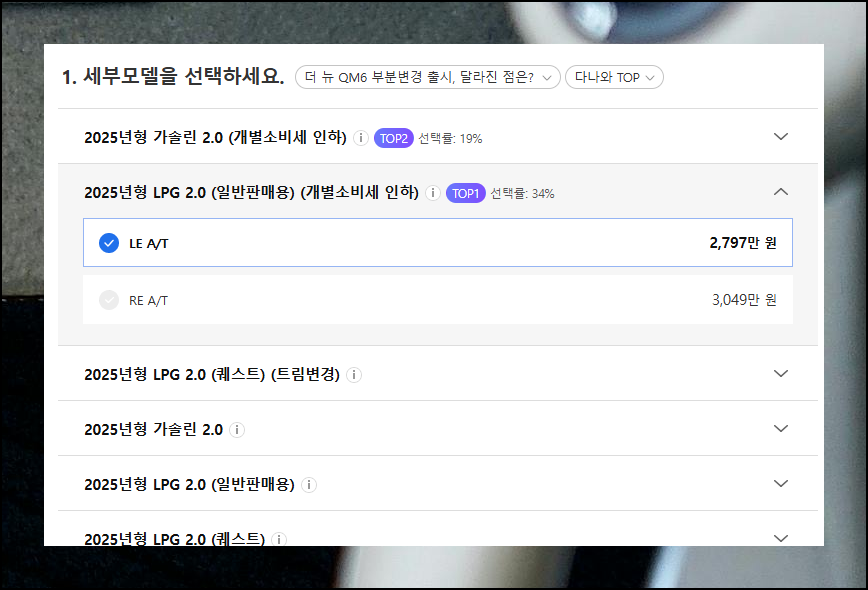The image size is (868, 590).
Task: Click 선택률: 19% text
Action: tap(450, 138)
